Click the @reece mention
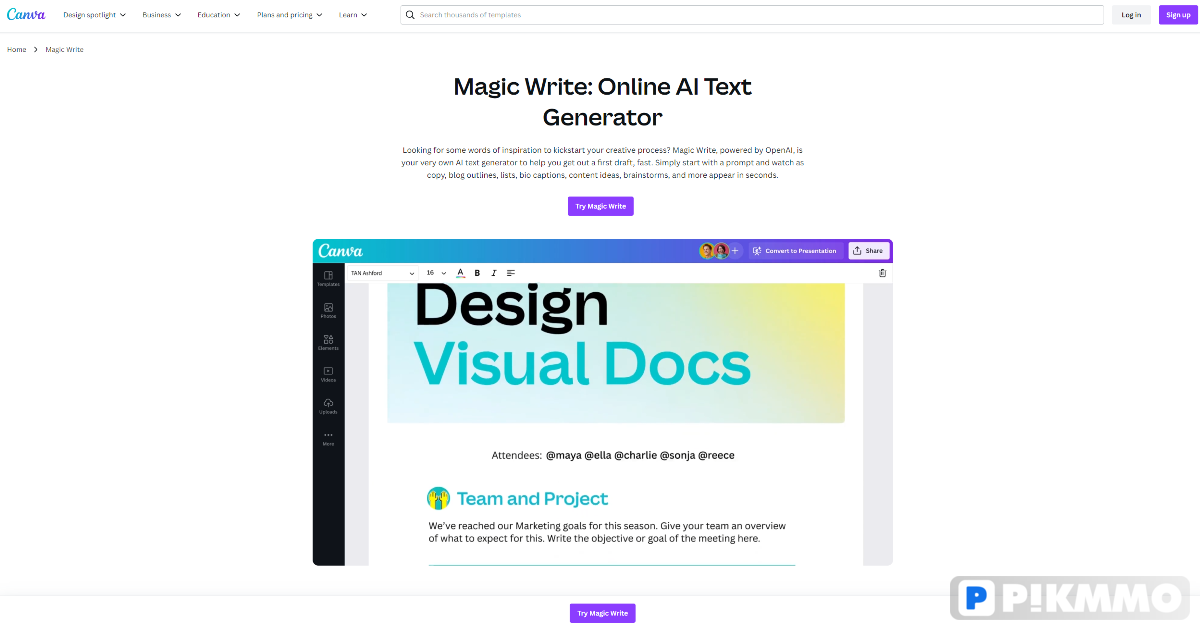 716,455
